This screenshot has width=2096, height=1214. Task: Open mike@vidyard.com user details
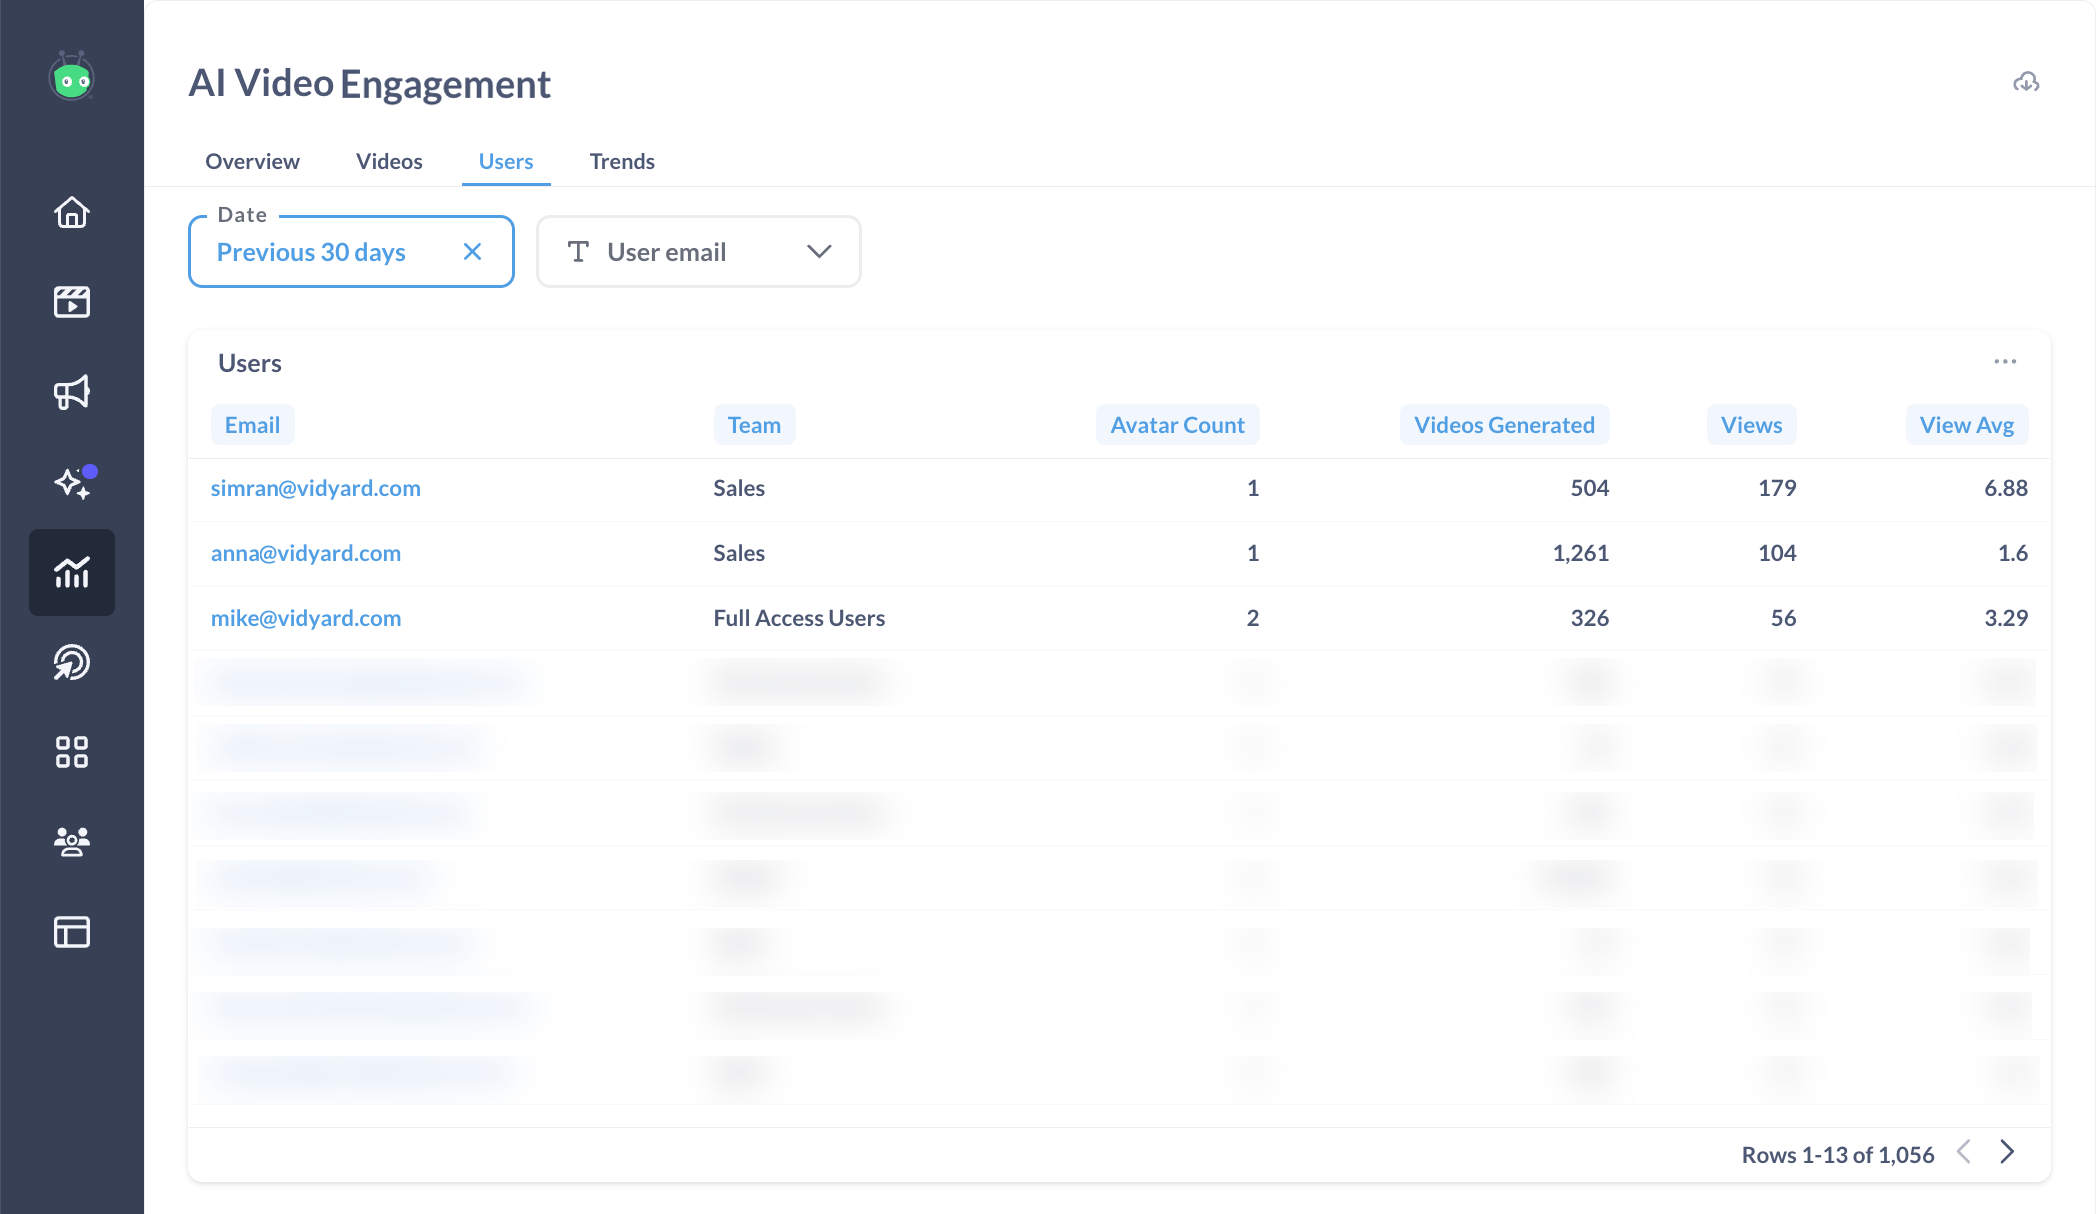click(306, 618)
